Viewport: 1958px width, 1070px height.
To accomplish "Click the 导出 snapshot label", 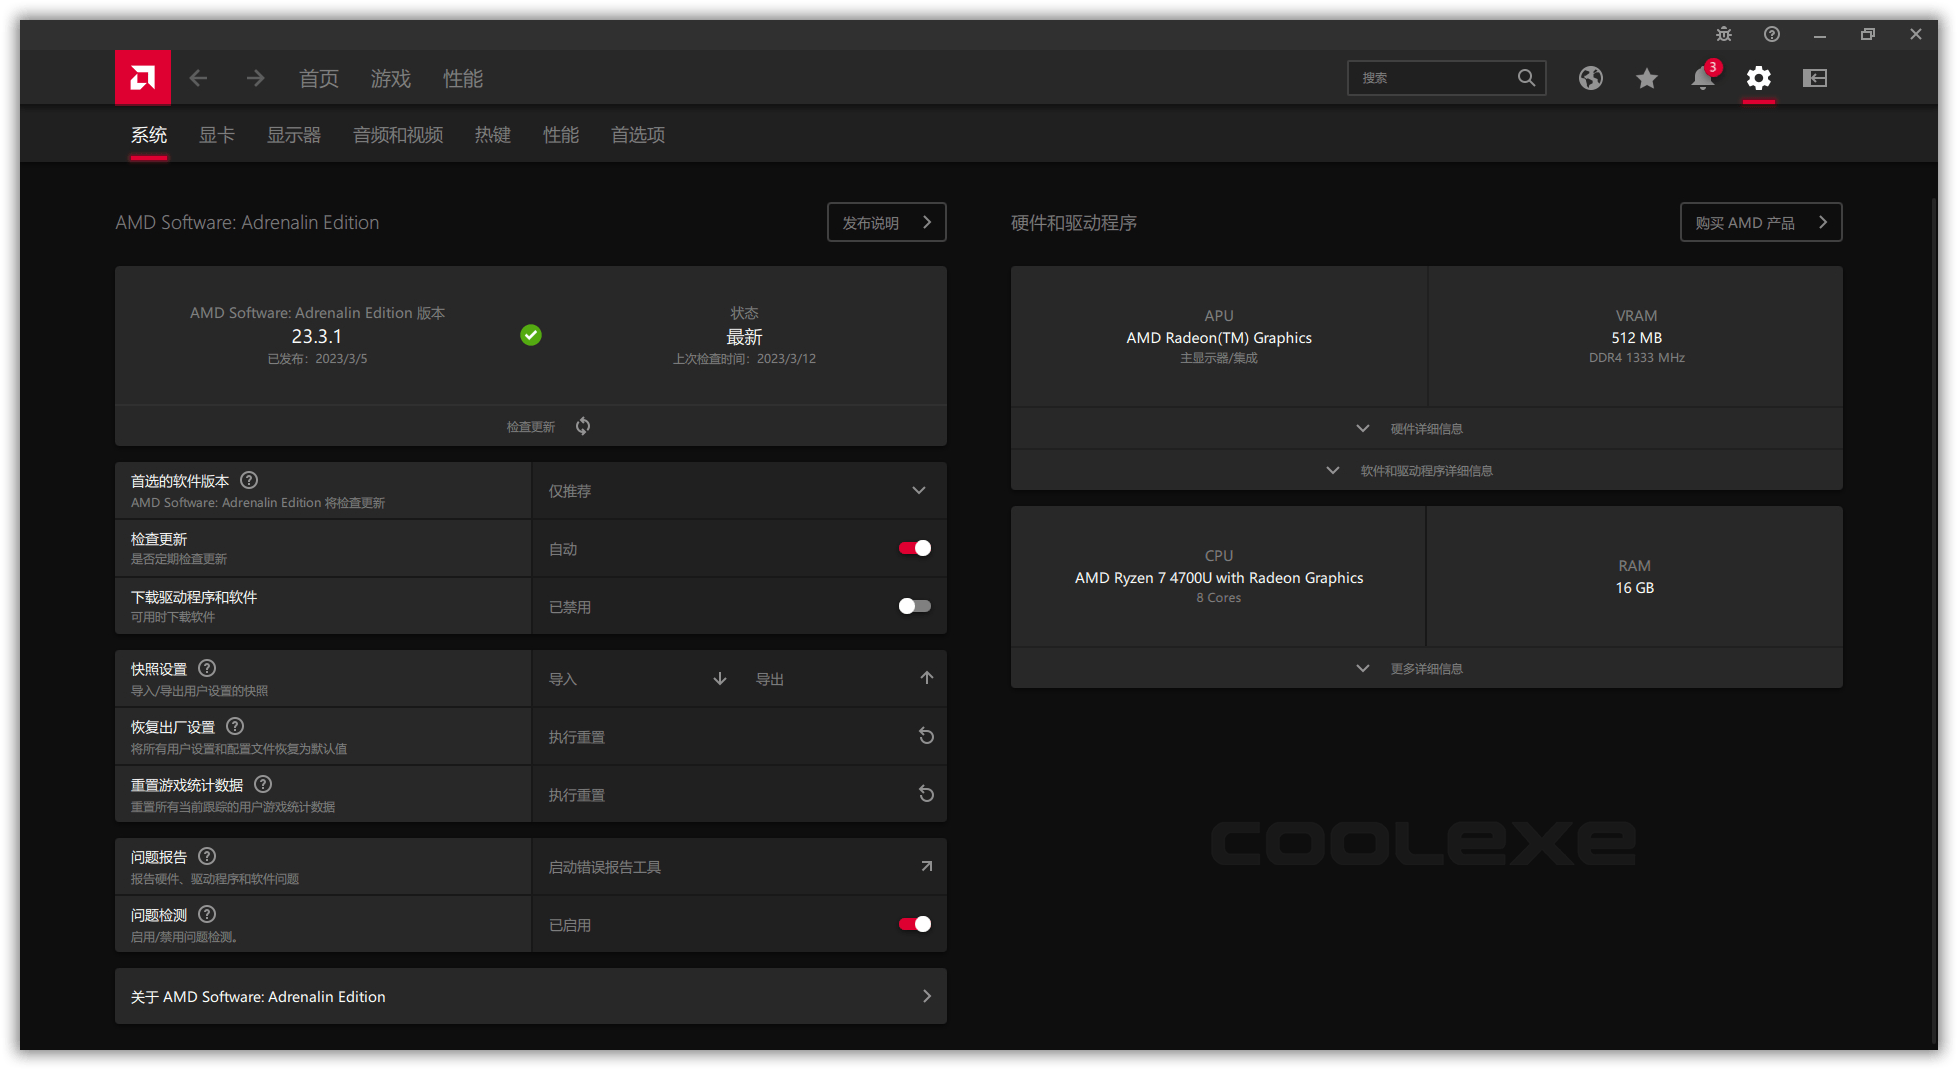I will click(x=770, y=679).
